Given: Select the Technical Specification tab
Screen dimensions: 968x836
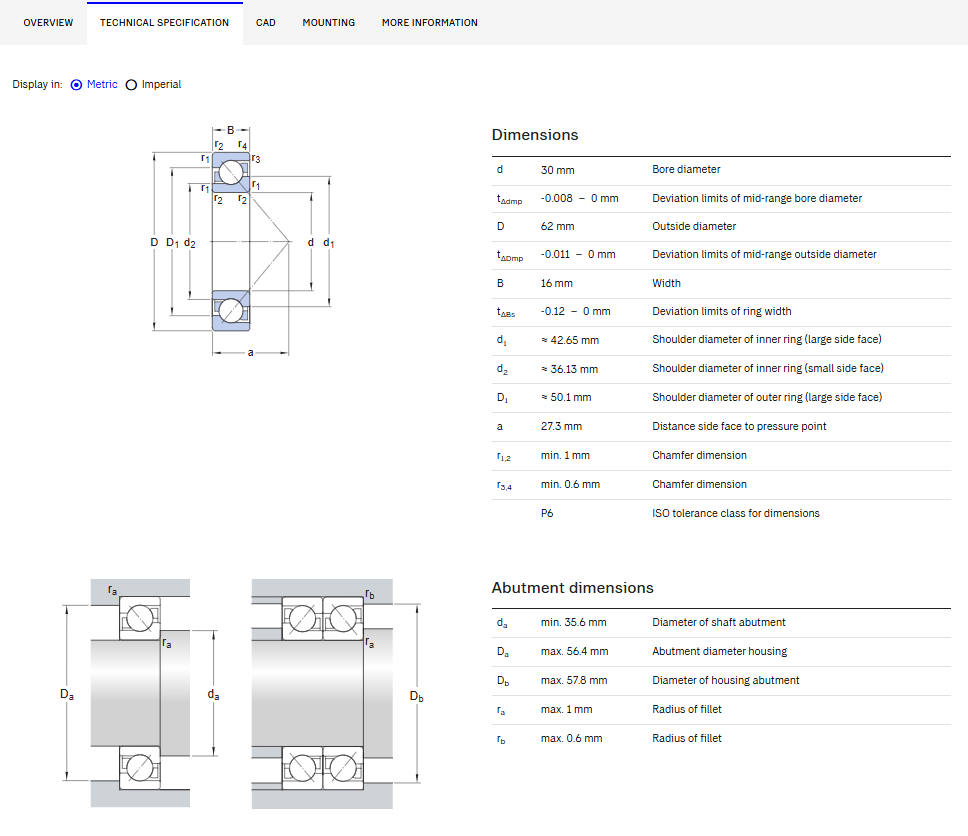Looking at the screenshot, I should click(164, 23).
